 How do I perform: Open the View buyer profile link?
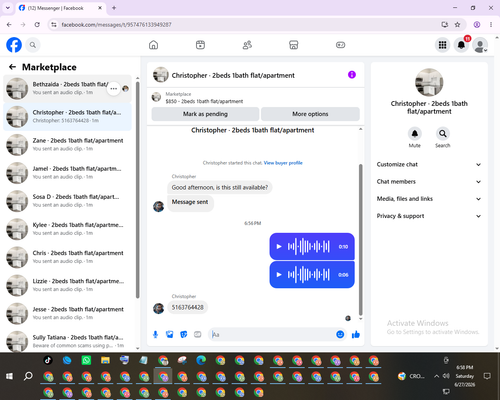click(283, 163)
